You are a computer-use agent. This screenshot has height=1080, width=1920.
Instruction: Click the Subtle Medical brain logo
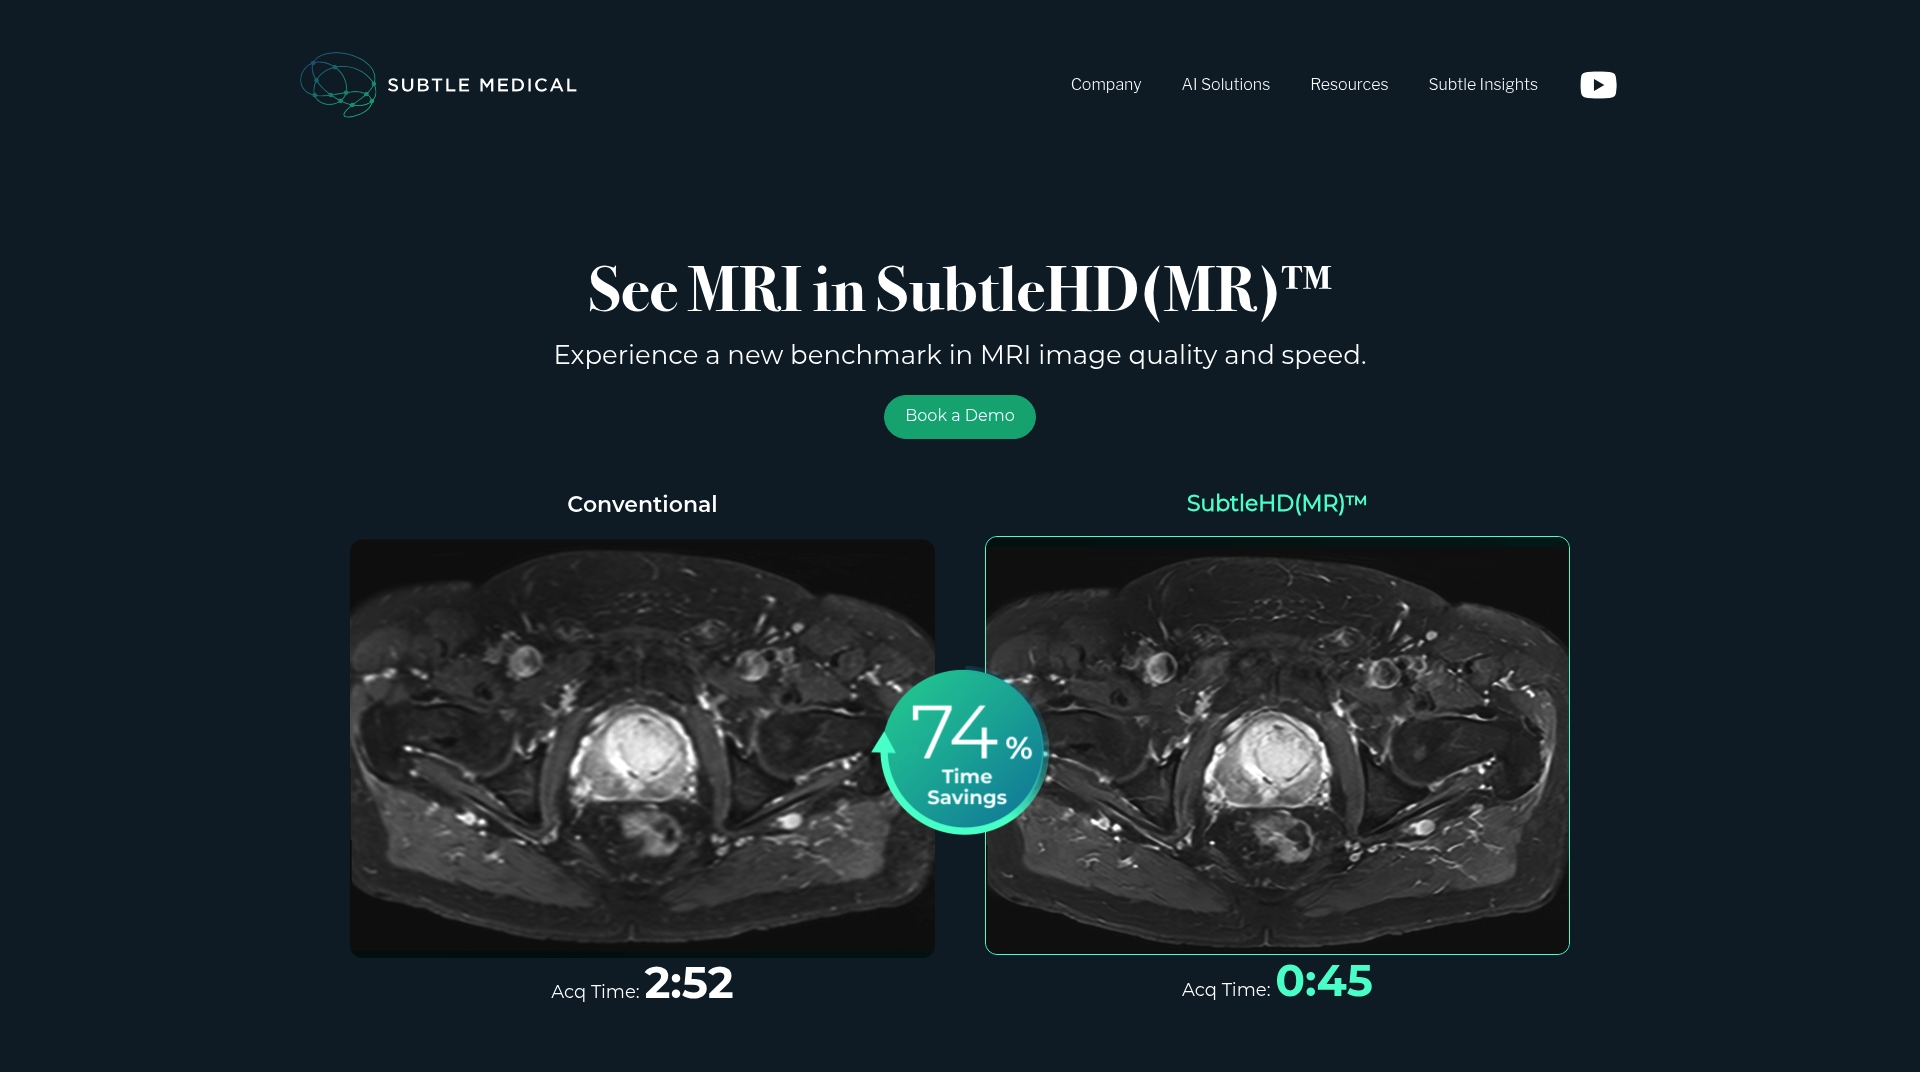pyautogui.click(x=339, y=85)
